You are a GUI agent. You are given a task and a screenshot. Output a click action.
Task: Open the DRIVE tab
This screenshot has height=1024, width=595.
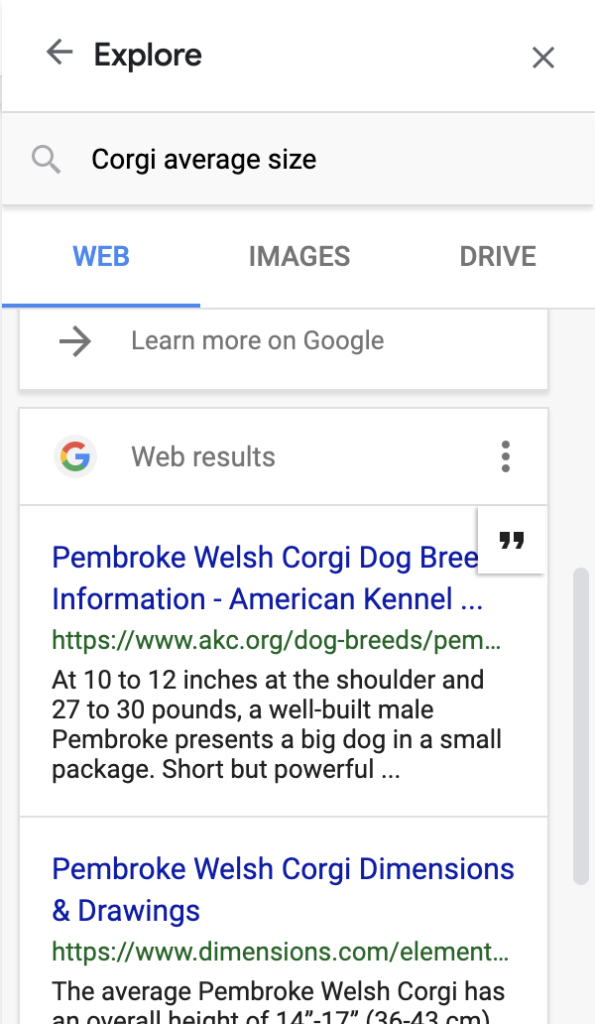pyautogui.click(x=498, y=256)
